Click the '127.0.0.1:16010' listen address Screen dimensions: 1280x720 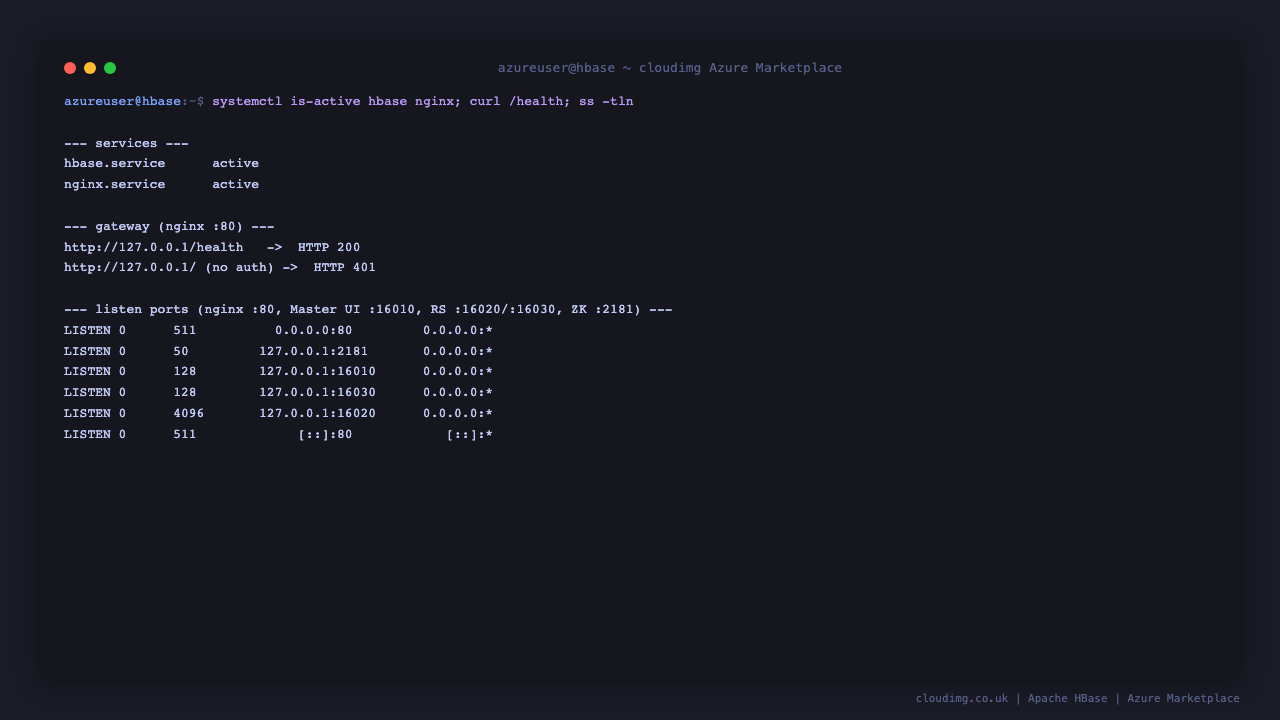coord(318,372)
